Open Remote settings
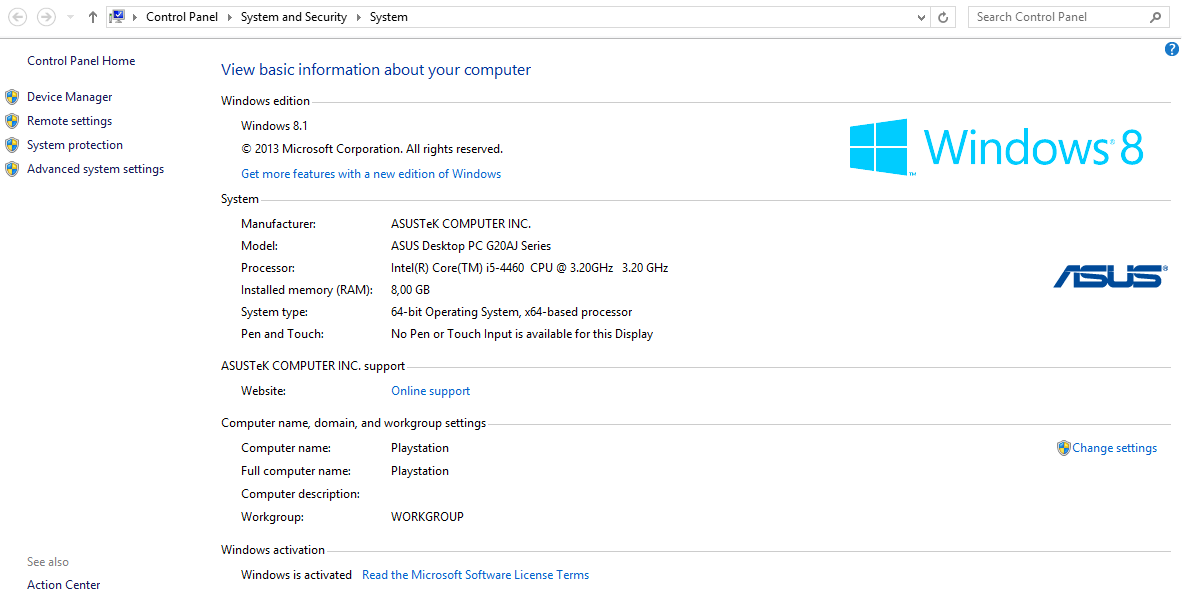Screen dimensions: 1182x594 click(69, 121)
